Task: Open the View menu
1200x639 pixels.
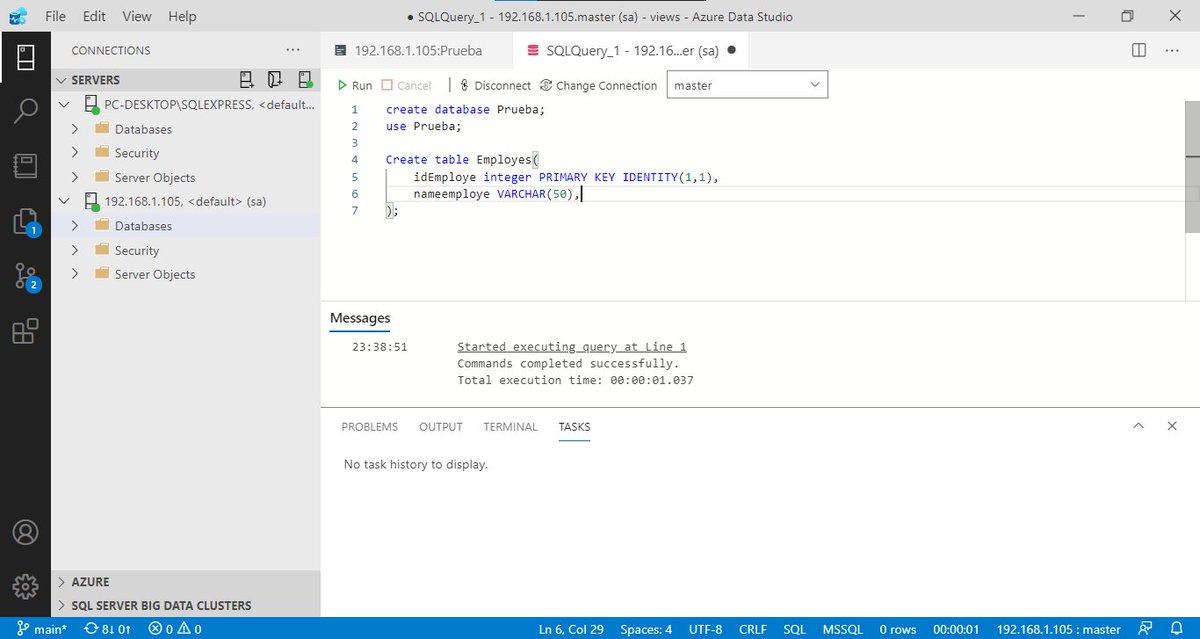Action: pos(137,16)
